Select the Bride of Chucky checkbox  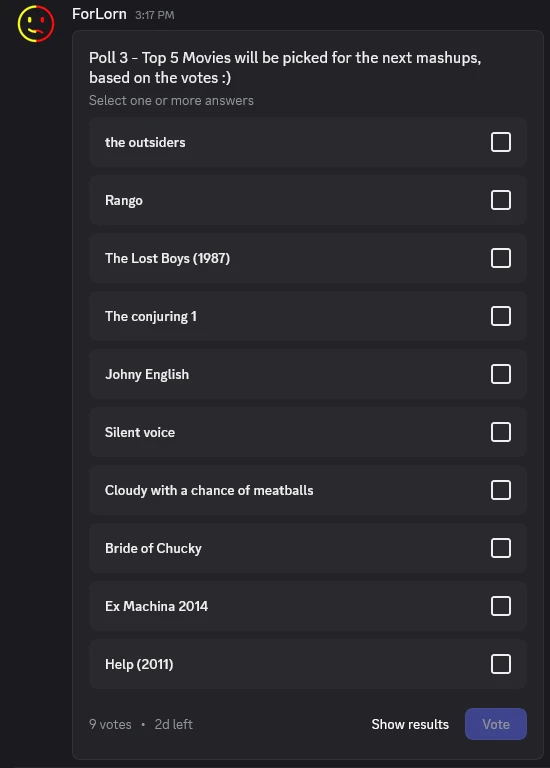[x=501, y=548]
